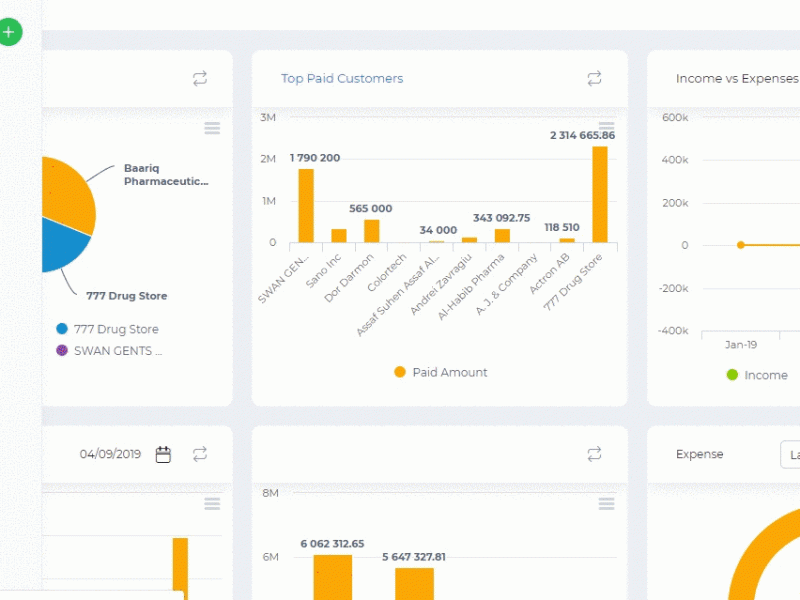This screenshot has height=600, width=800.
Task: Click the 343 092.75 data label
Action: [502, 218]
